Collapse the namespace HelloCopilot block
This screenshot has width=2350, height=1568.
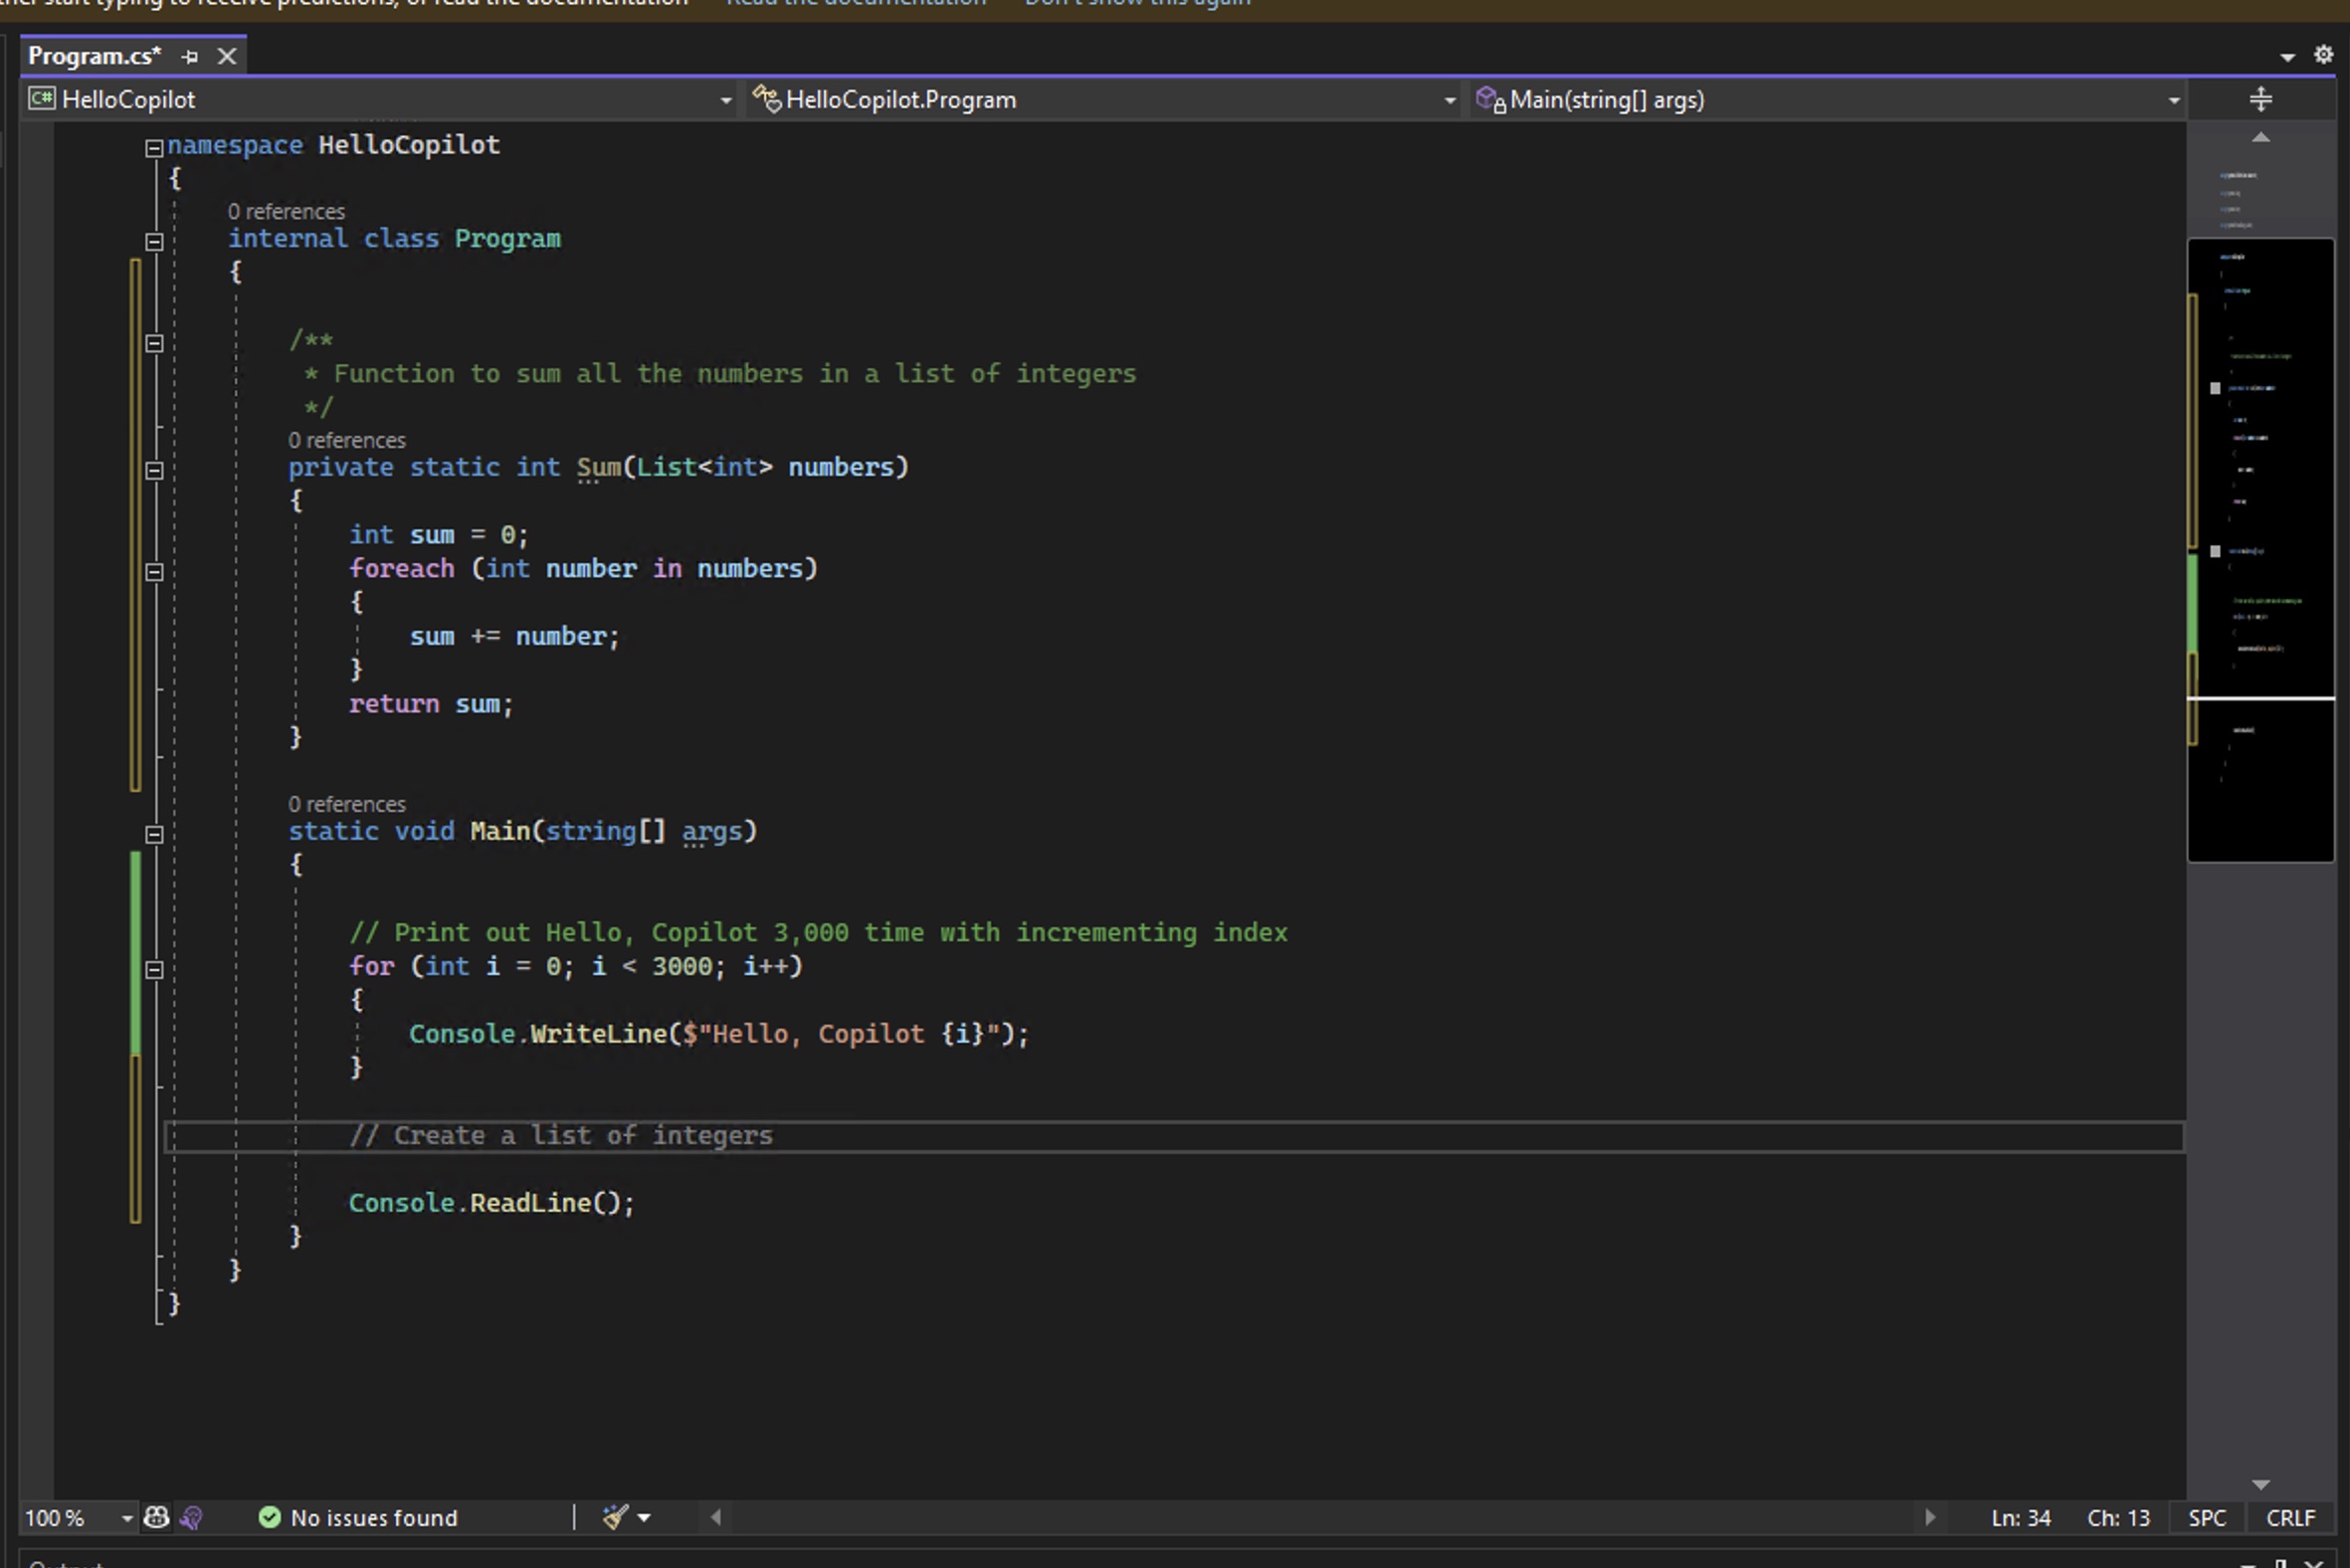(x=154, y=148)
